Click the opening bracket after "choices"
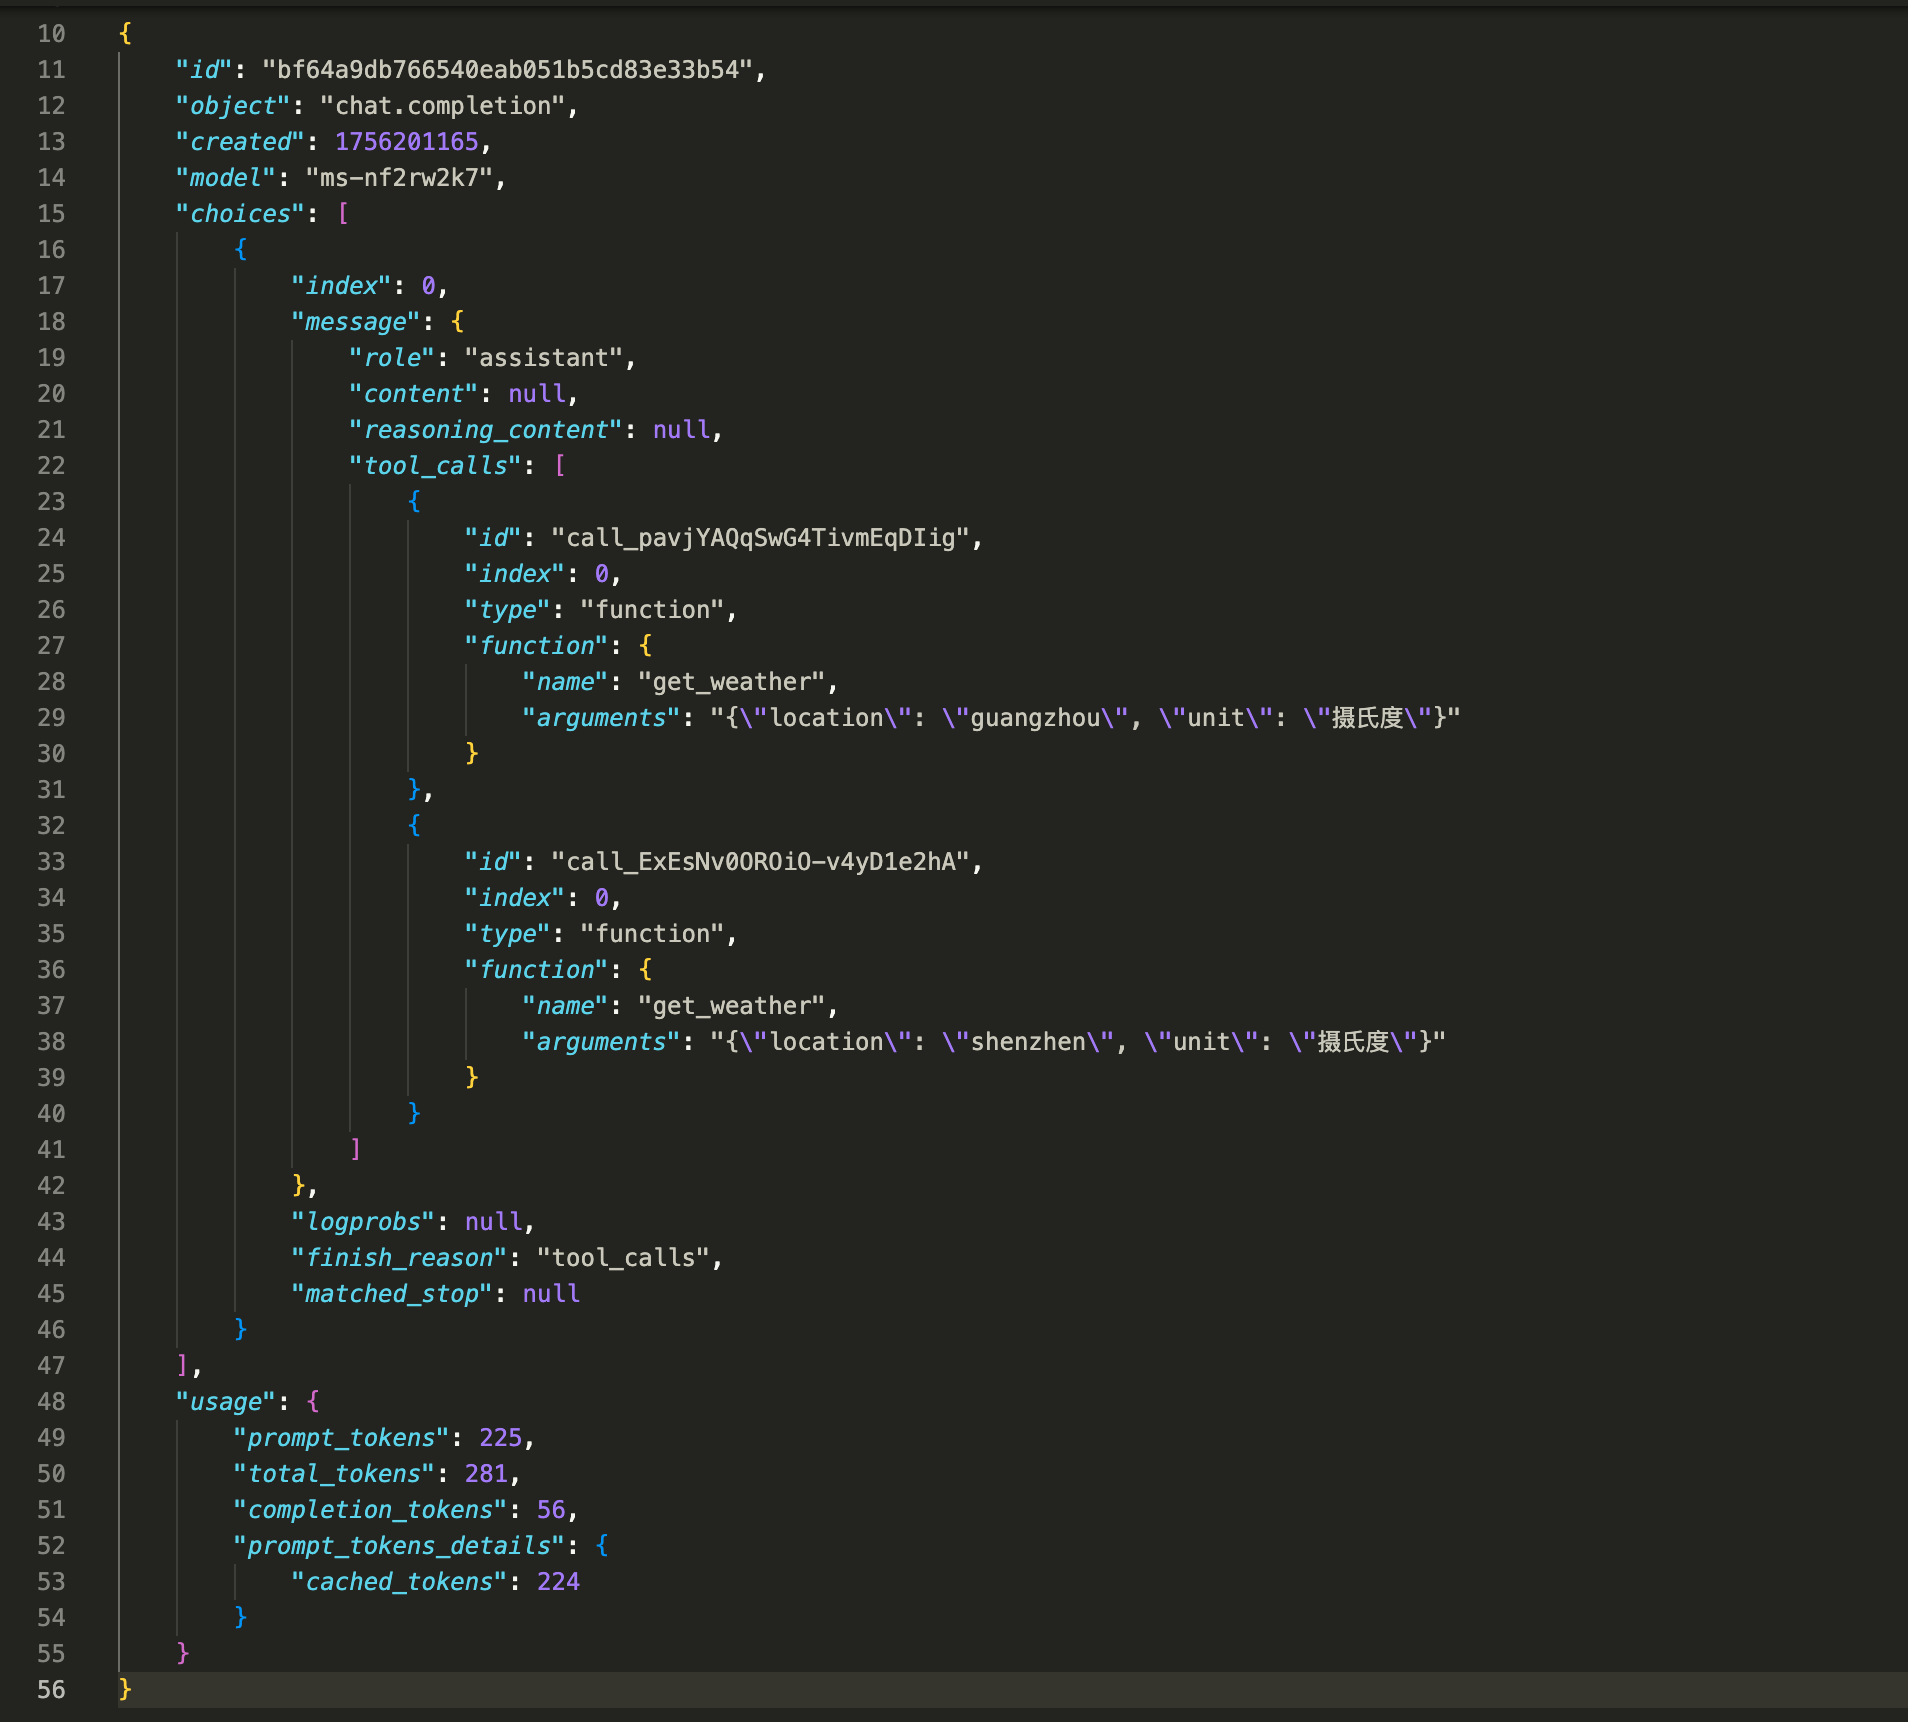The image size is (1908, 1722). click(344, 214)
